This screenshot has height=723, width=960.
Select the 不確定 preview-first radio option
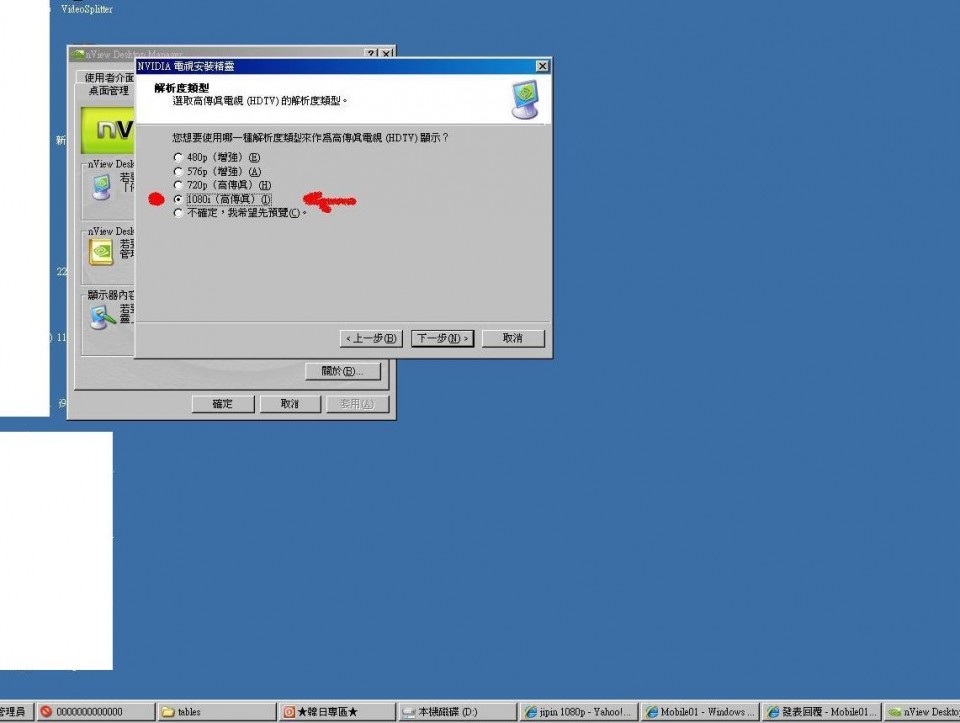[178, 213]
